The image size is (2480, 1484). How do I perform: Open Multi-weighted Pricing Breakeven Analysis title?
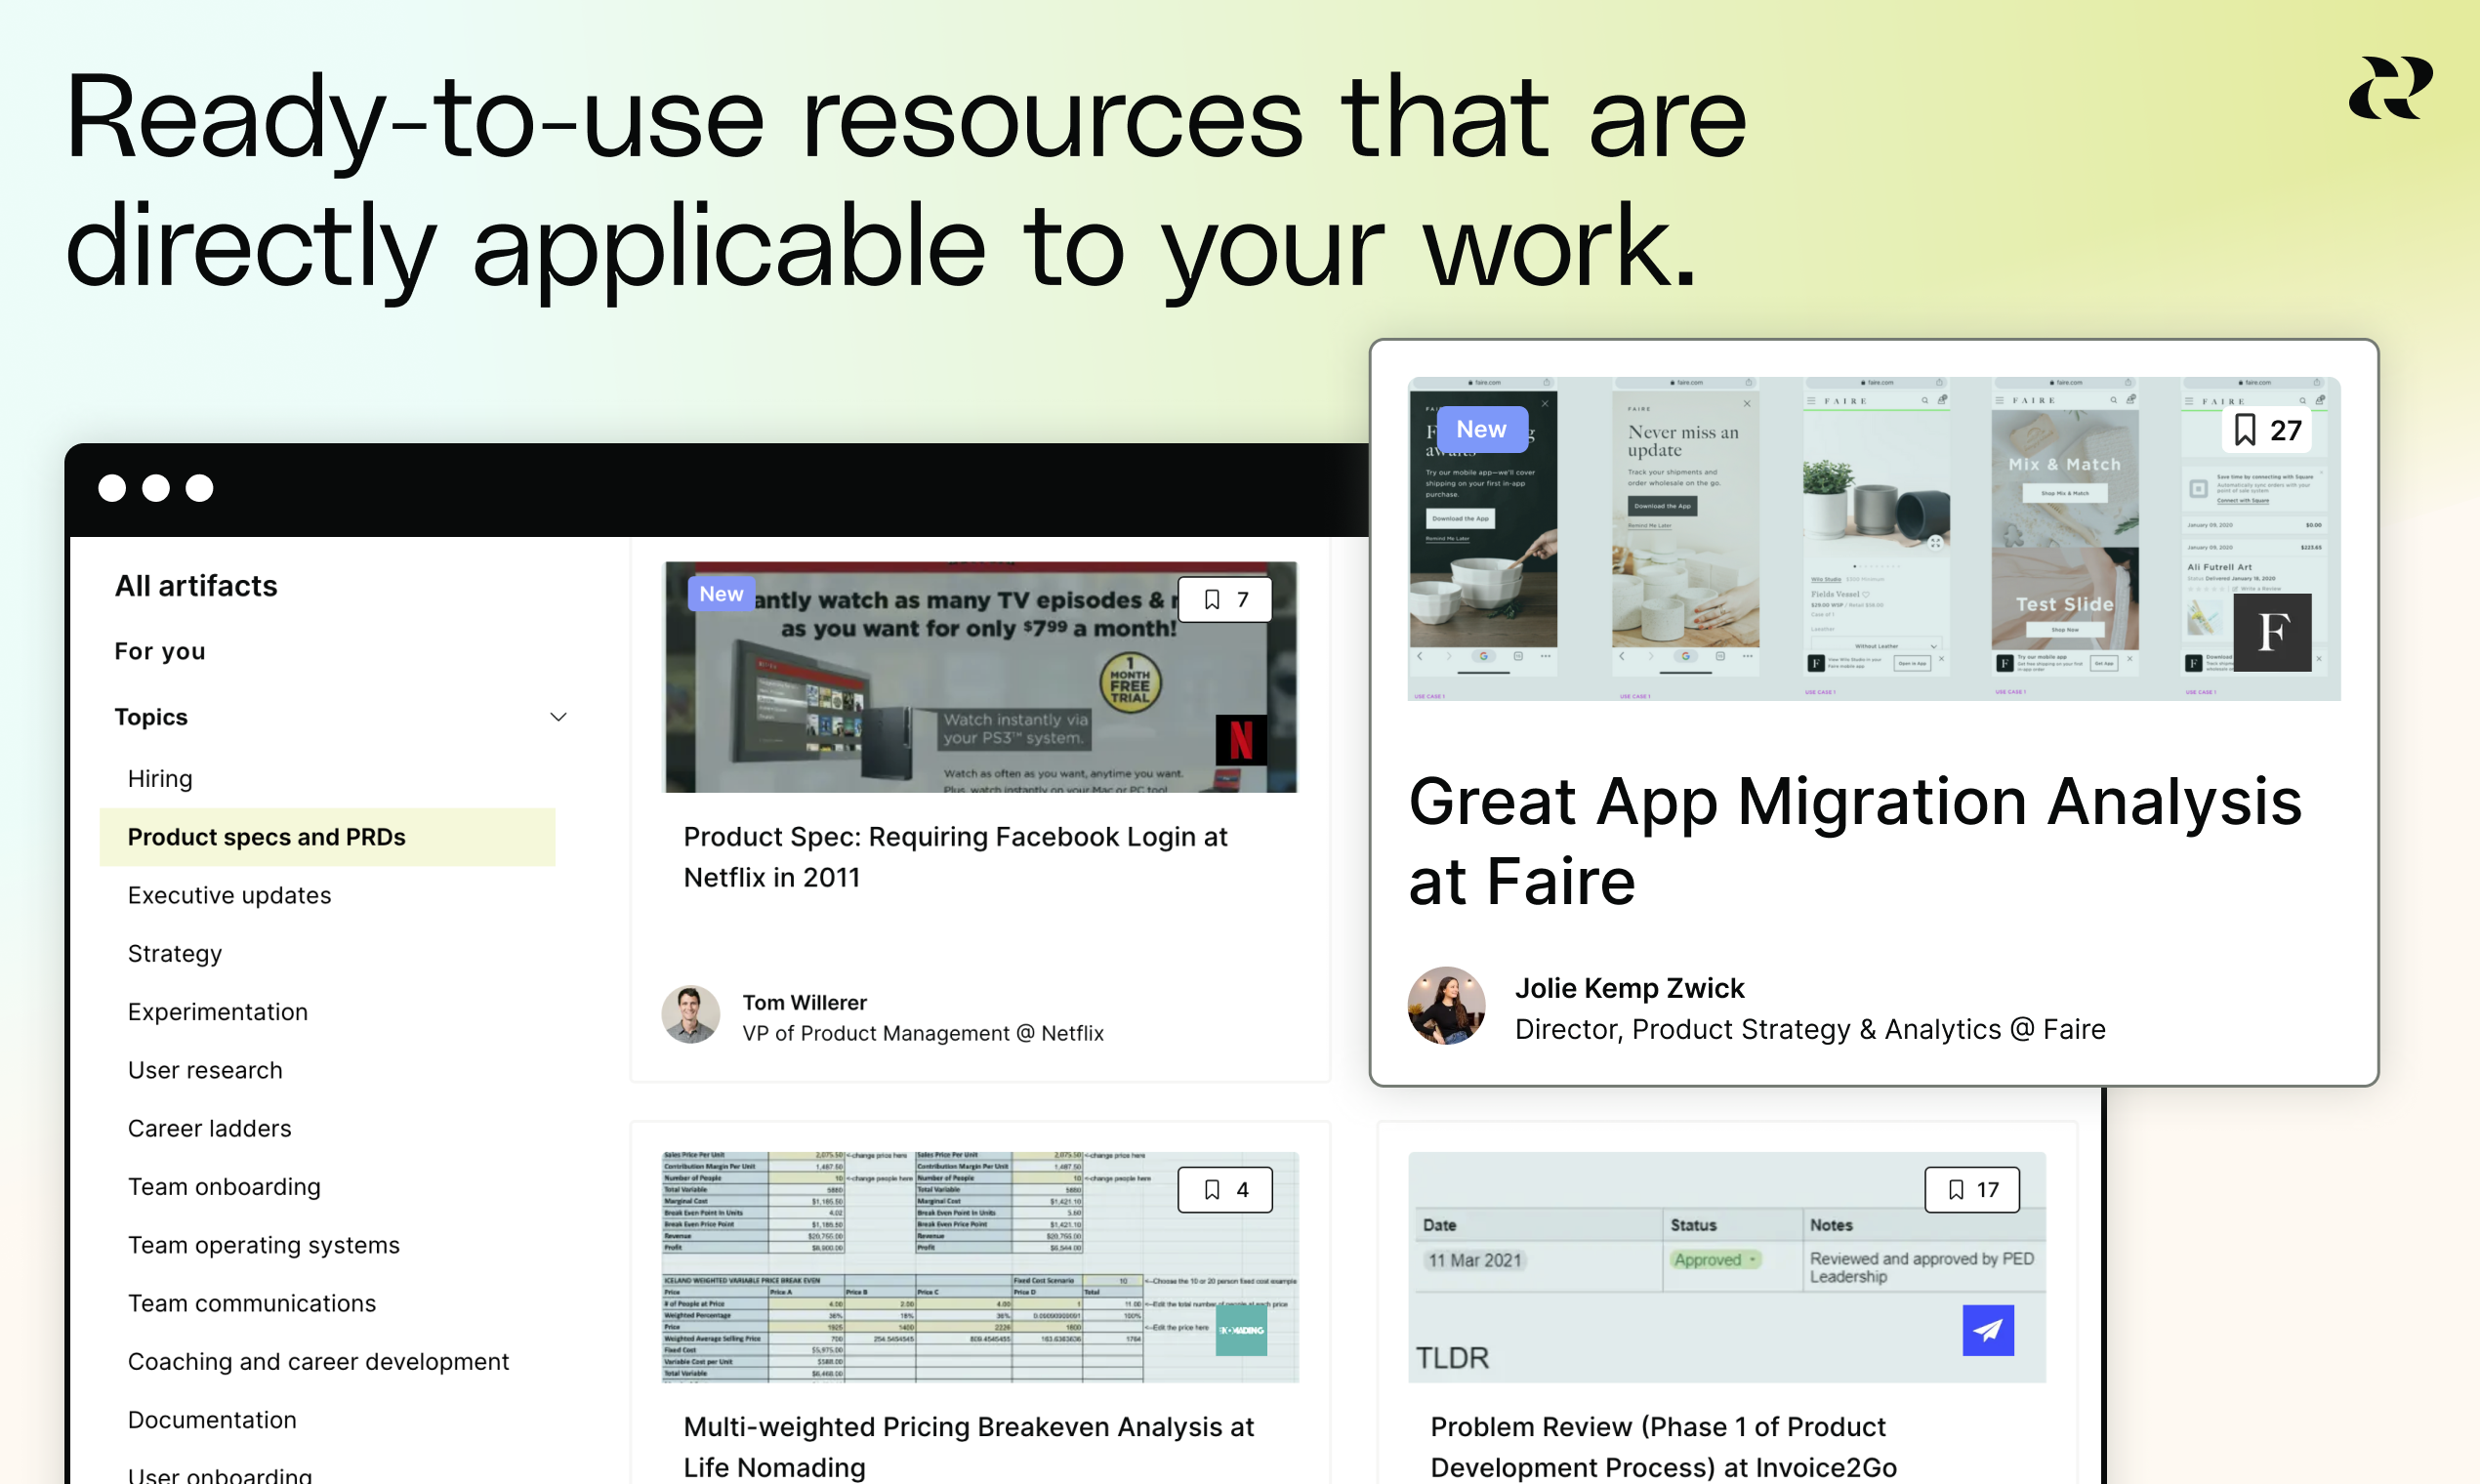point(968,1447)
